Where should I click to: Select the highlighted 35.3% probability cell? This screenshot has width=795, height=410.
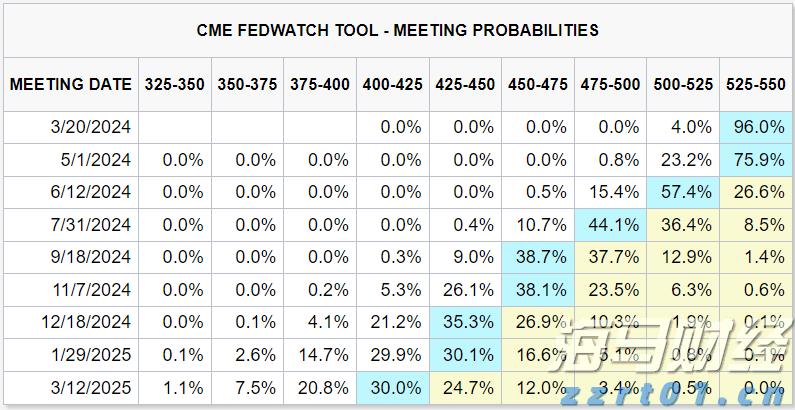click(x=465, y=321)
